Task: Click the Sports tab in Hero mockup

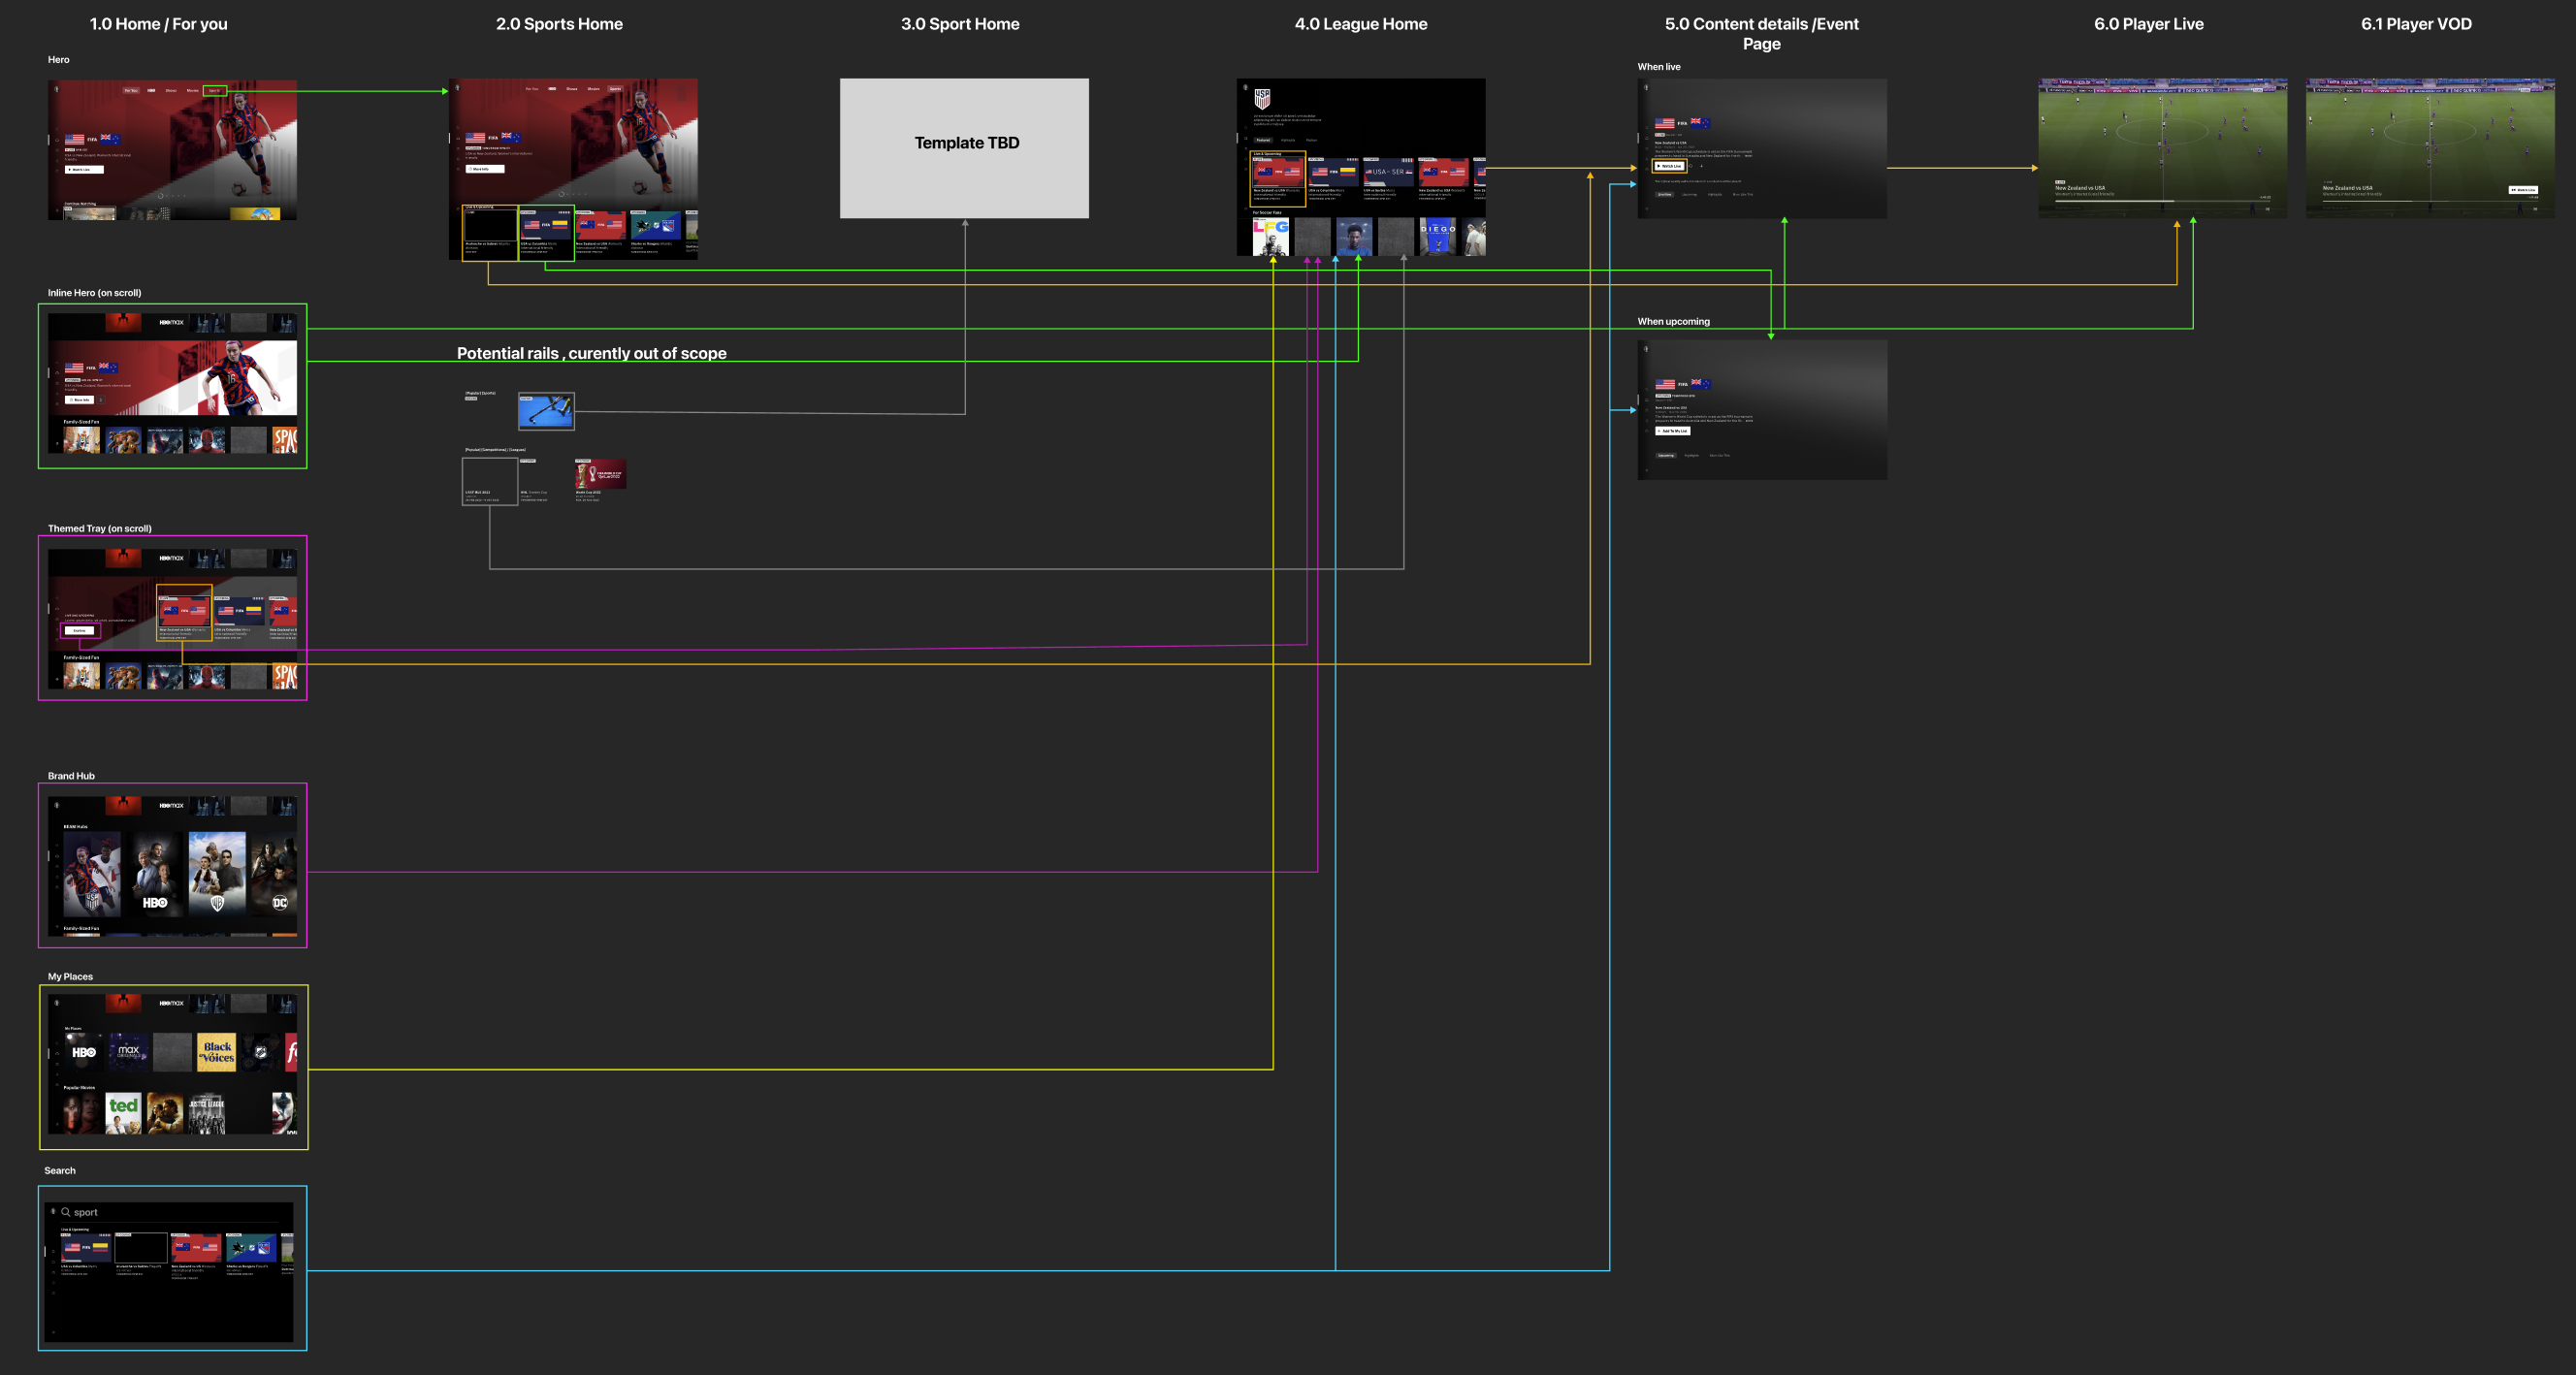Action: pos(214,91)
